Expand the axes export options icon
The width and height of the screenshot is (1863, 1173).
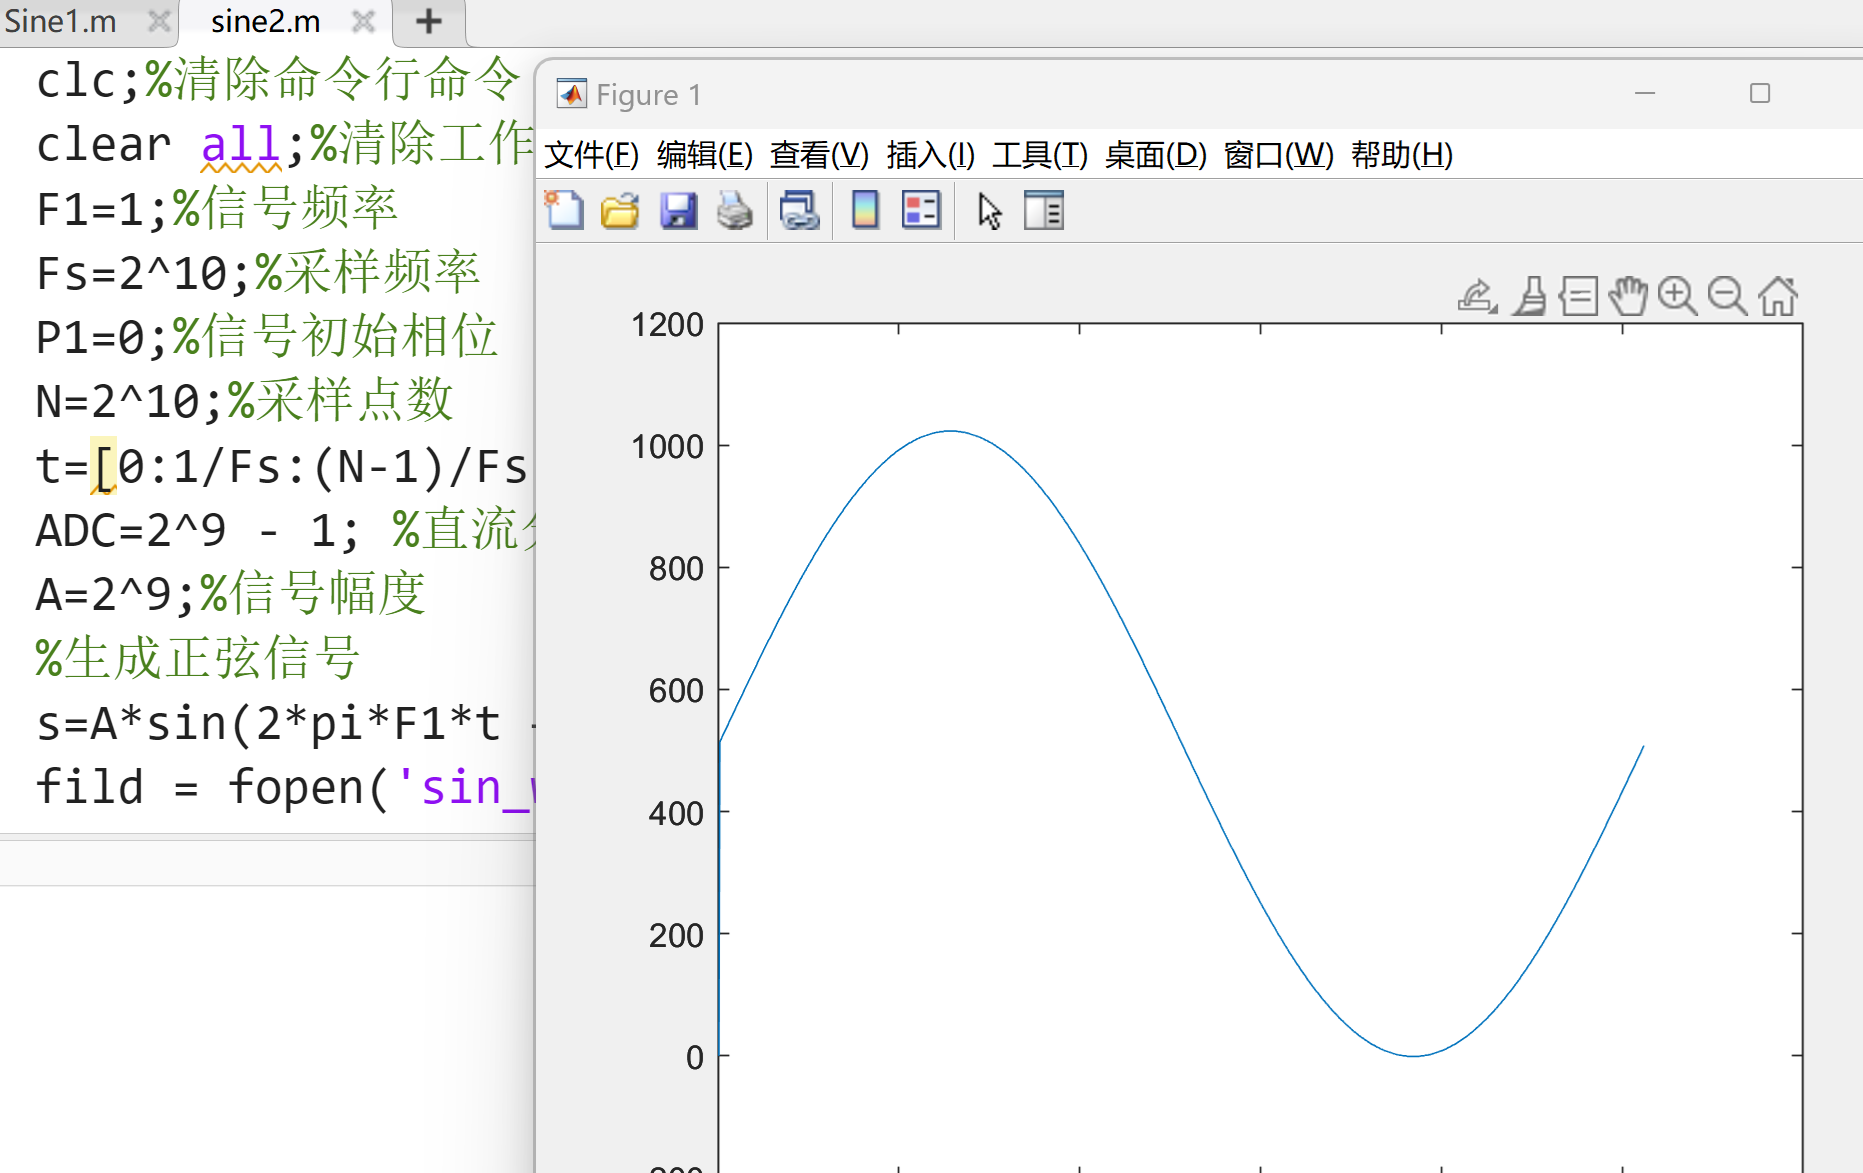coord(1477,297)
